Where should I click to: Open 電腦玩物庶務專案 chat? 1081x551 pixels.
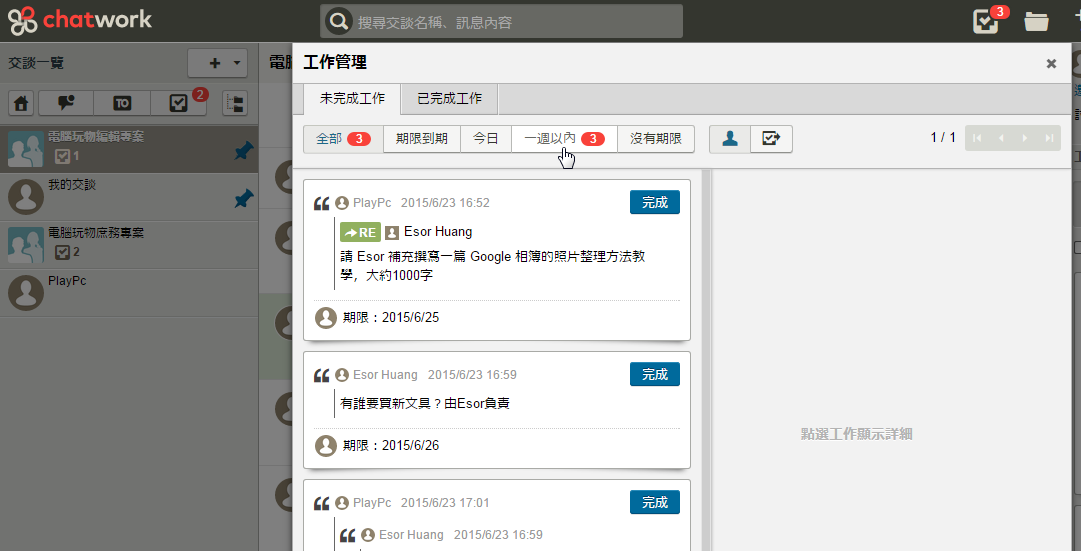129,245
